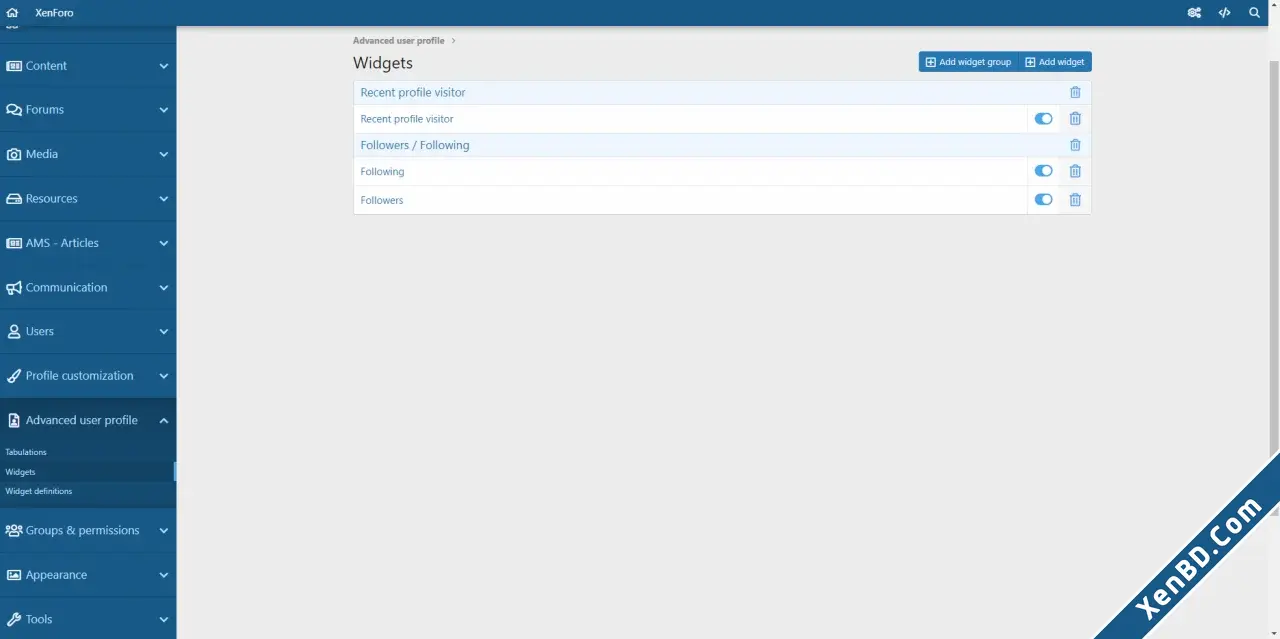Edit the Followers / Following group heading
The height and width of the screenshot is (639, 1280).
coord(415,145)
